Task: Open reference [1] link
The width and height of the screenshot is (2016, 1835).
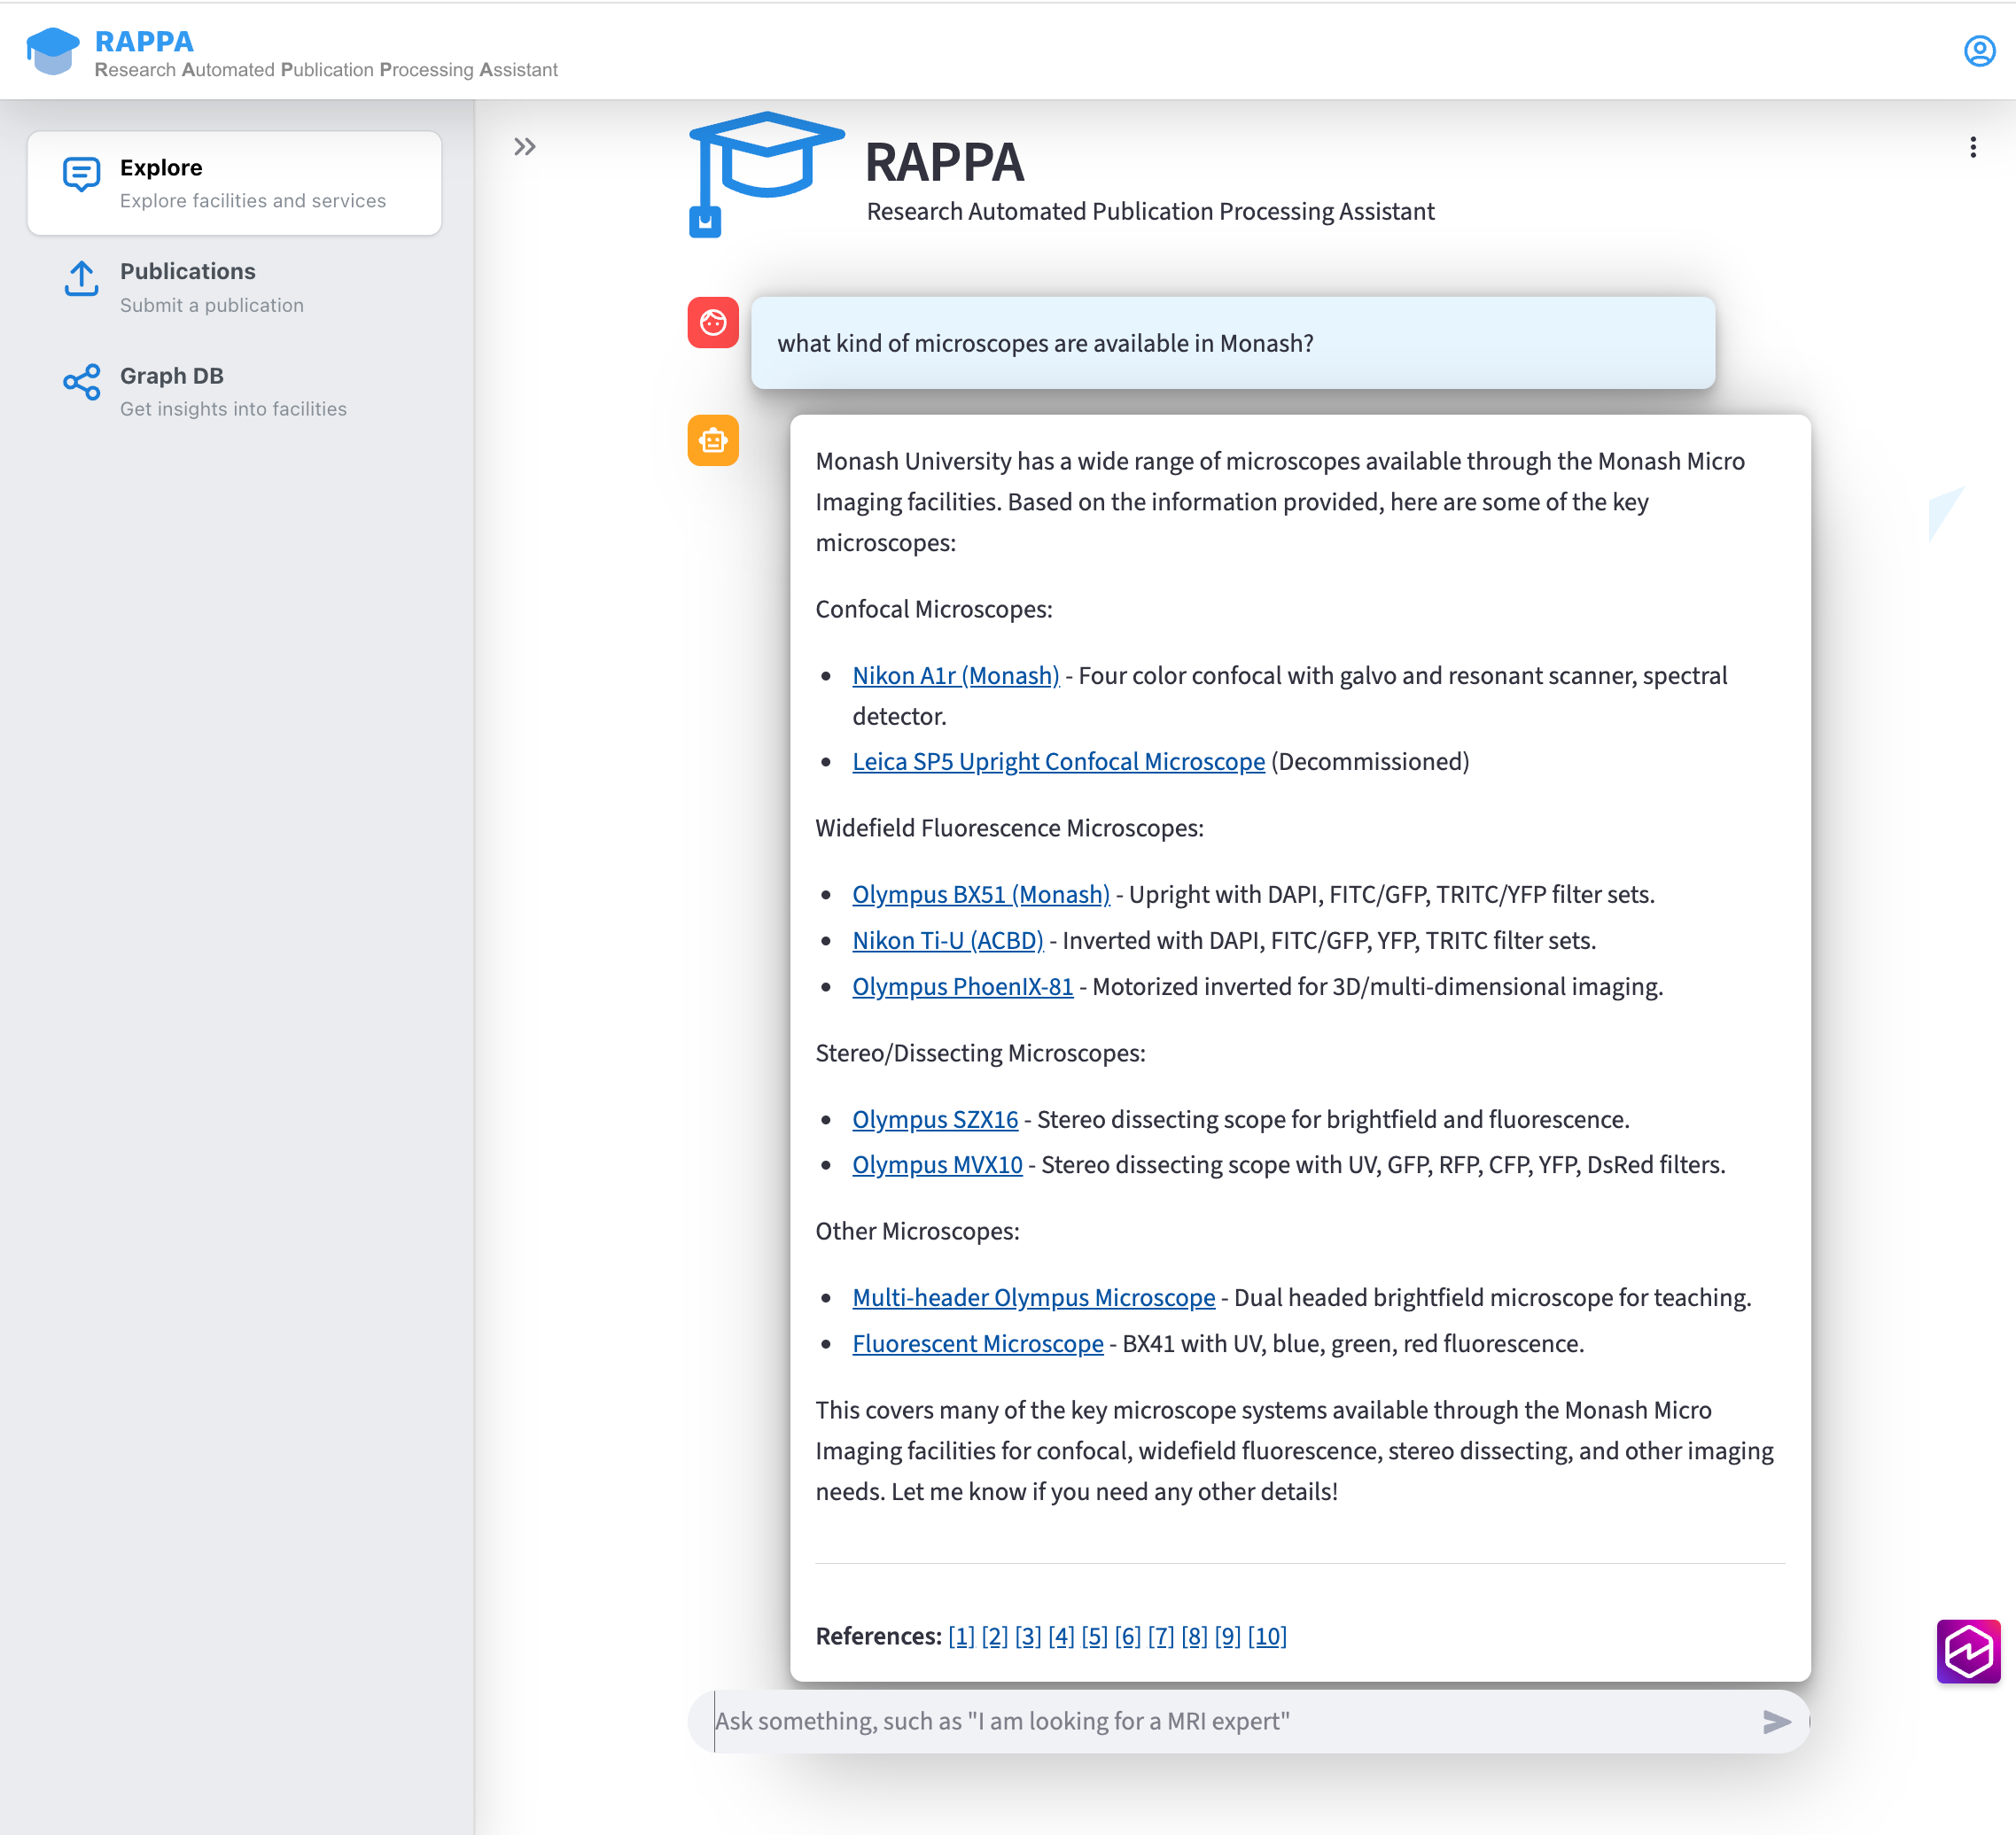Action: [961, 1636]
